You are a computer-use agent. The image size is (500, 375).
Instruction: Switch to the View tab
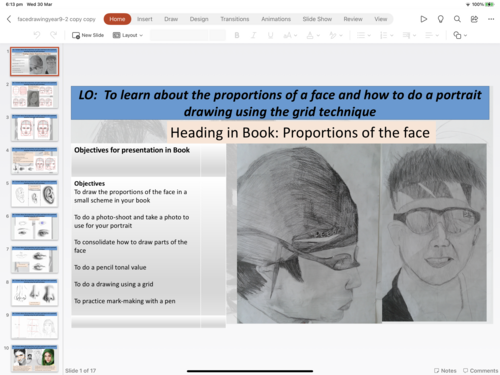381,19
